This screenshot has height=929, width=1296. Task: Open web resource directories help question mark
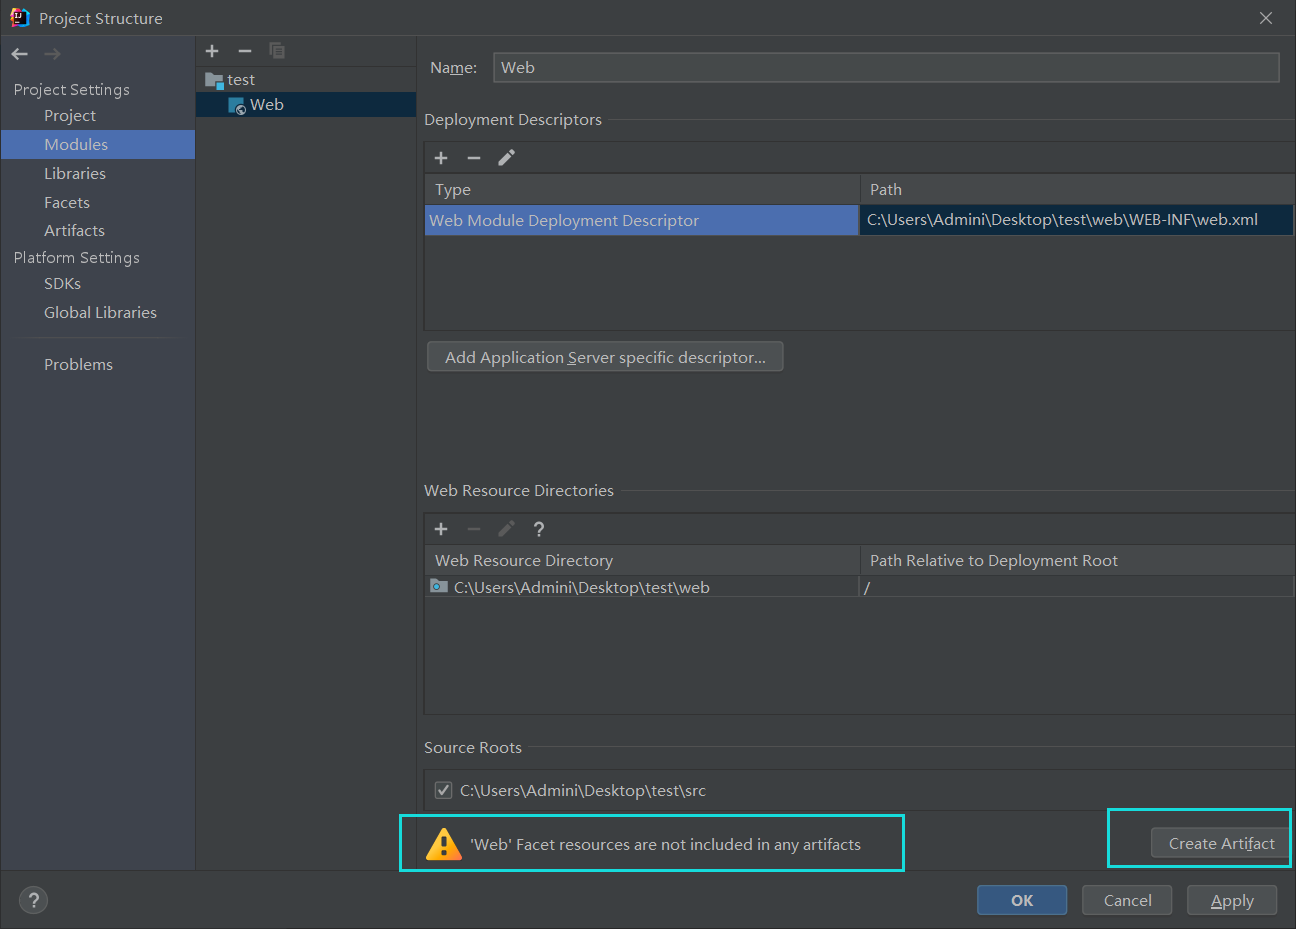539,529
